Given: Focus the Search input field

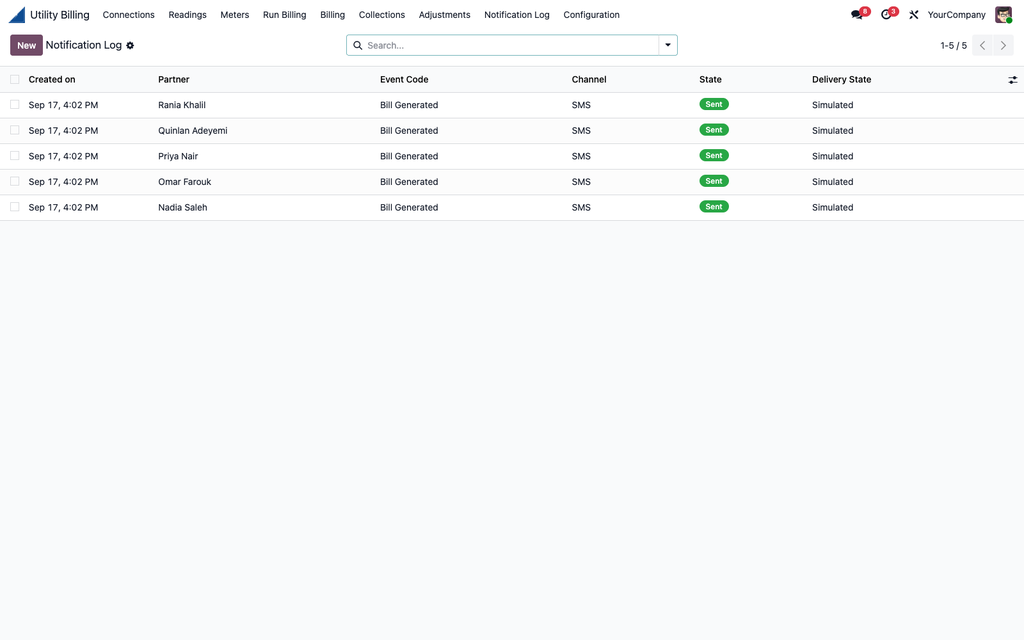Looking at the screenshot, I should click(x=509, y=45).
